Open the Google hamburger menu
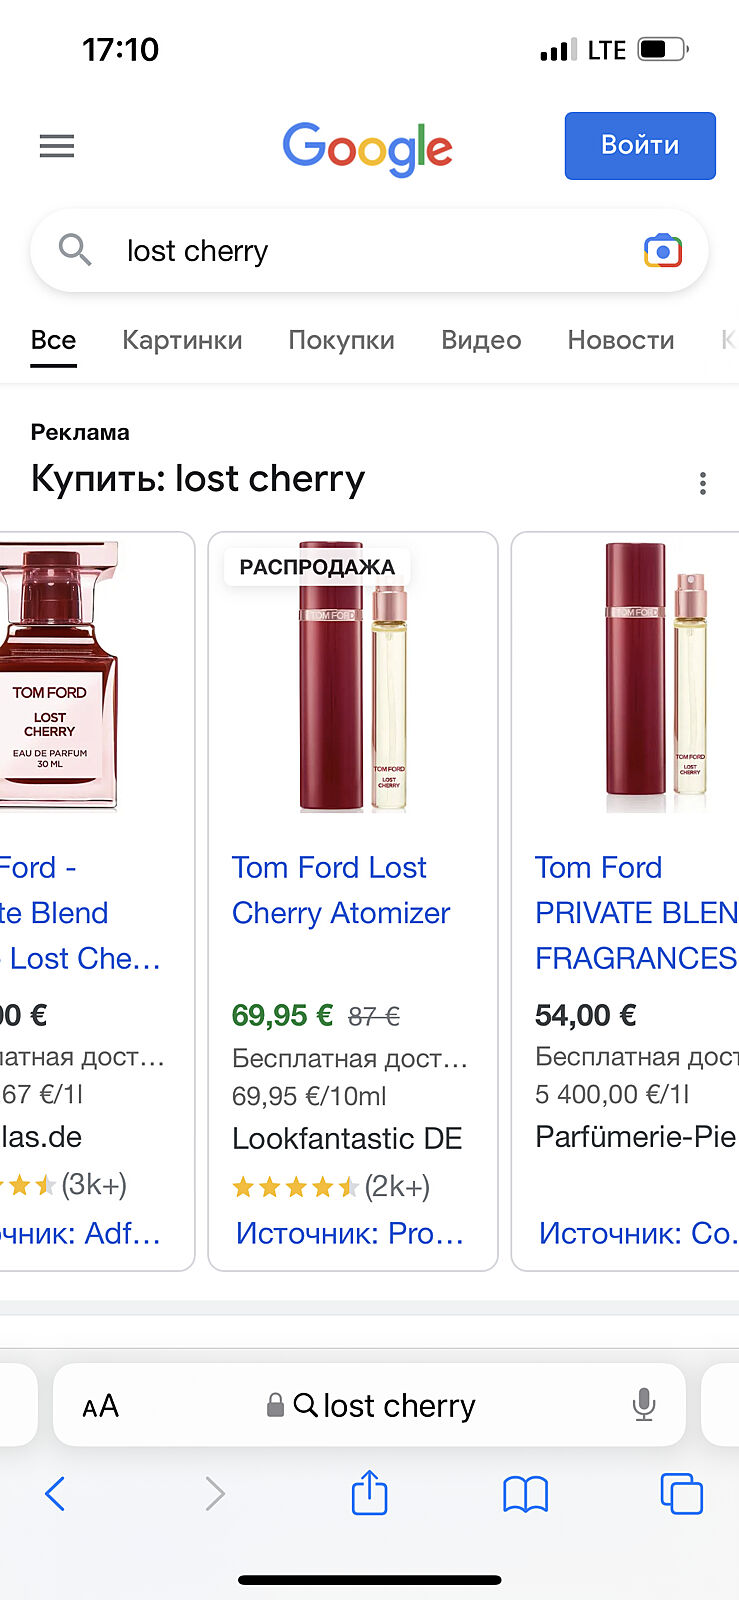 tap(57, 146)
